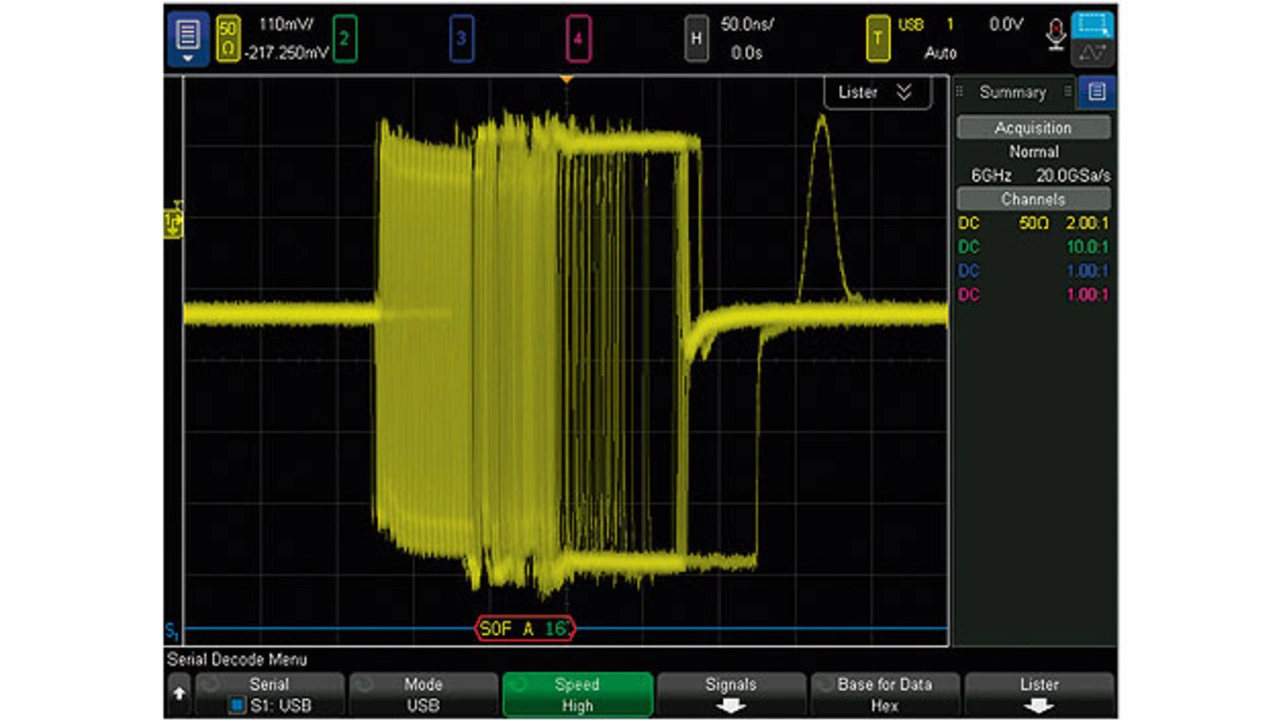Turn on channel 2
1280x721 pixels.
[344, 40]
